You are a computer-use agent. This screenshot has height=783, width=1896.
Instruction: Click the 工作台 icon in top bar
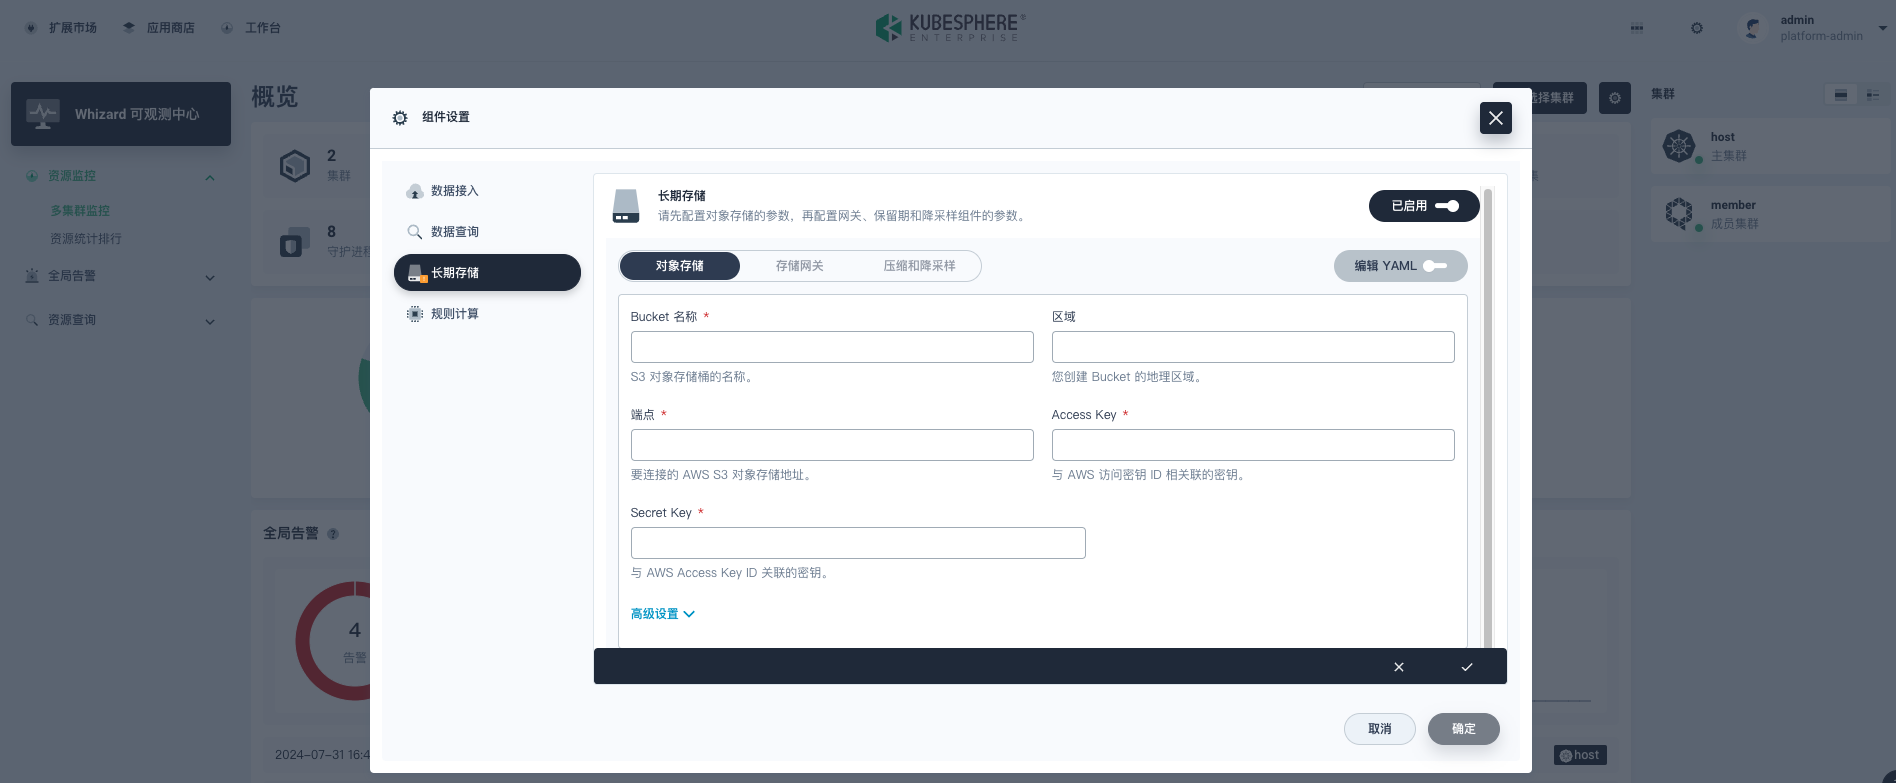point(227,28)
